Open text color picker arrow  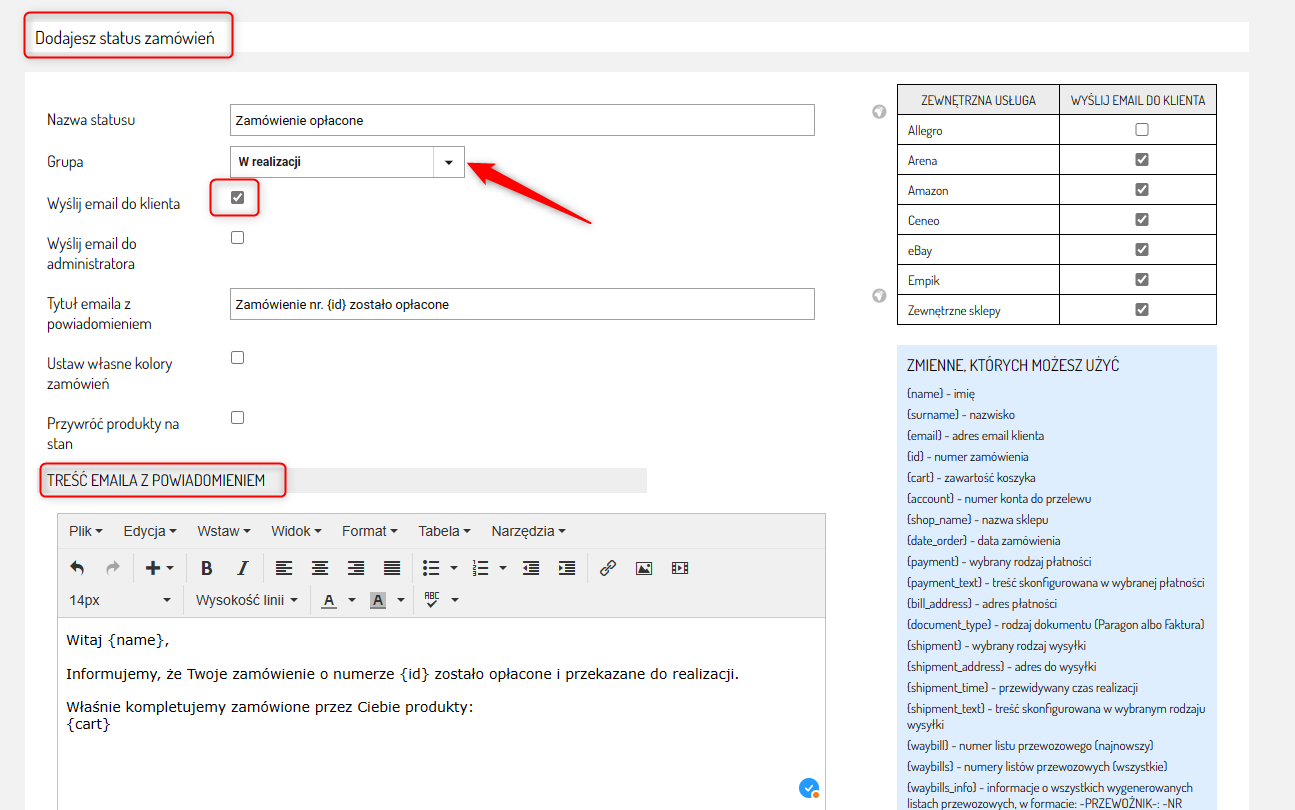tap(352, 600)
